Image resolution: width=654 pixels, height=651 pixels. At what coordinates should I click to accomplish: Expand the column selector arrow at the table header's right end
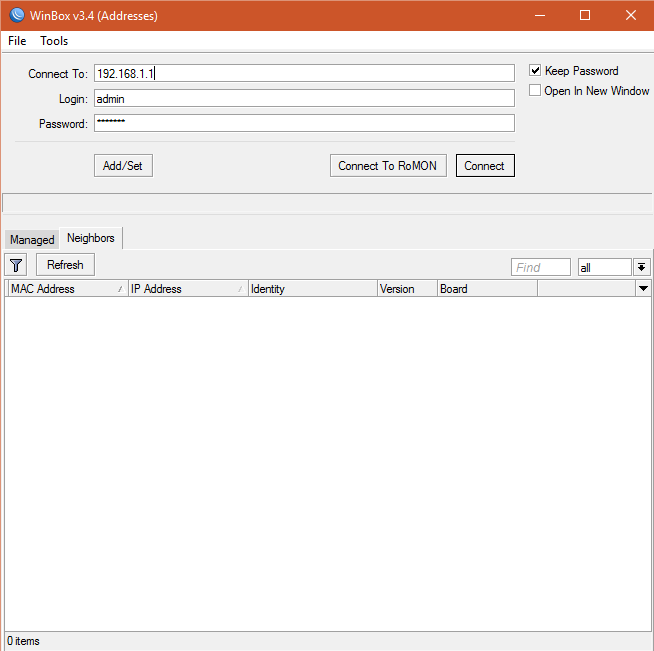coord(643,289)
